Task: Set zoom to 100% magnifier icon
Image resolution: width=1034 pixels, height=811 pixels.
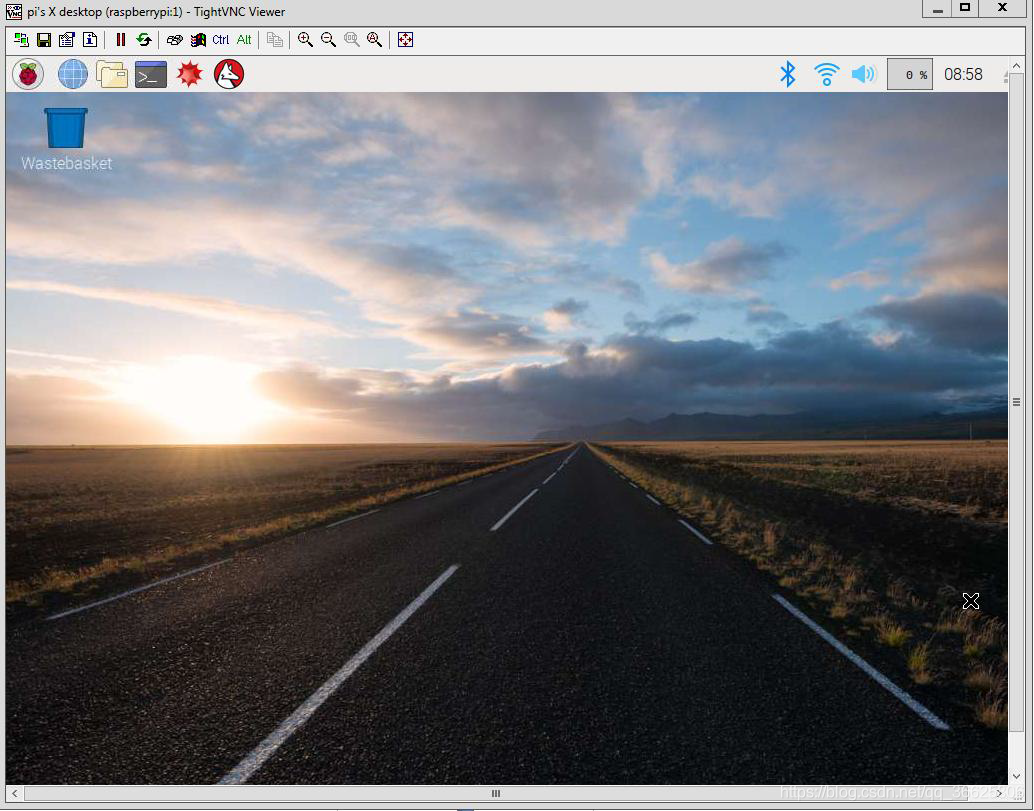Action: (351, 40)
